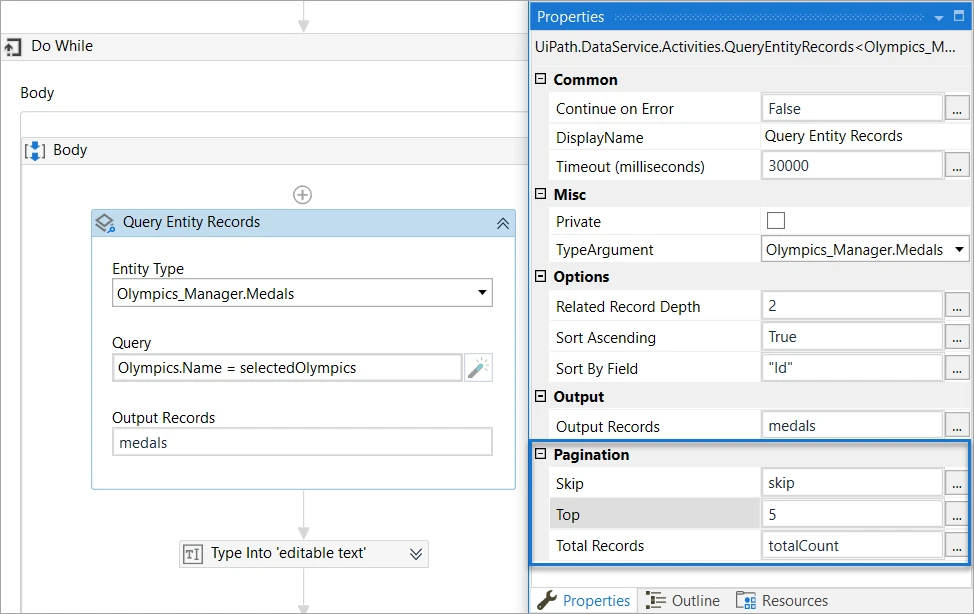
Task: Switch to the Properties tab
Action: 584,600
